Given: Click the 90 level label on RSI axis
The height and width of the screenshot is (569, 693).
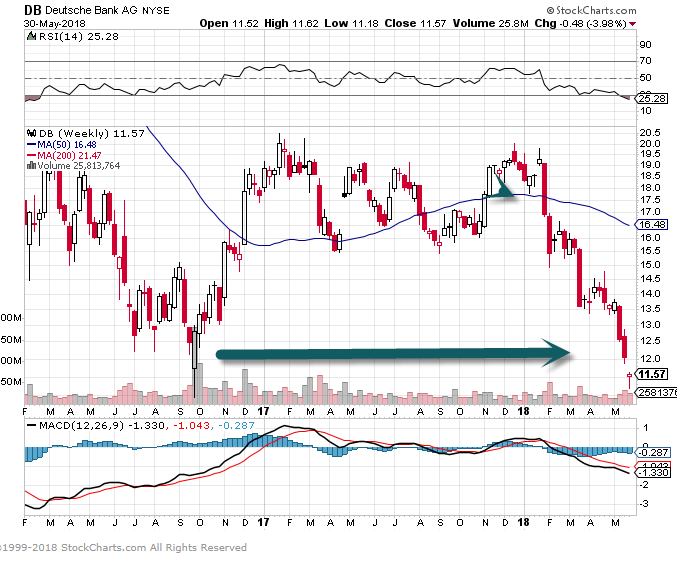Looking at the screenshot, I should 645,44.
